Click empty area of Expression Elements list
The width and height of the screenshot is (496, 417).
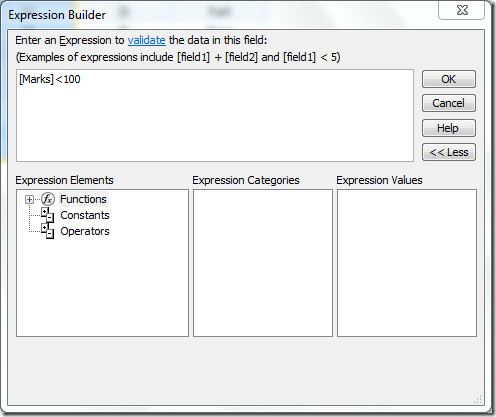point(102,287)
